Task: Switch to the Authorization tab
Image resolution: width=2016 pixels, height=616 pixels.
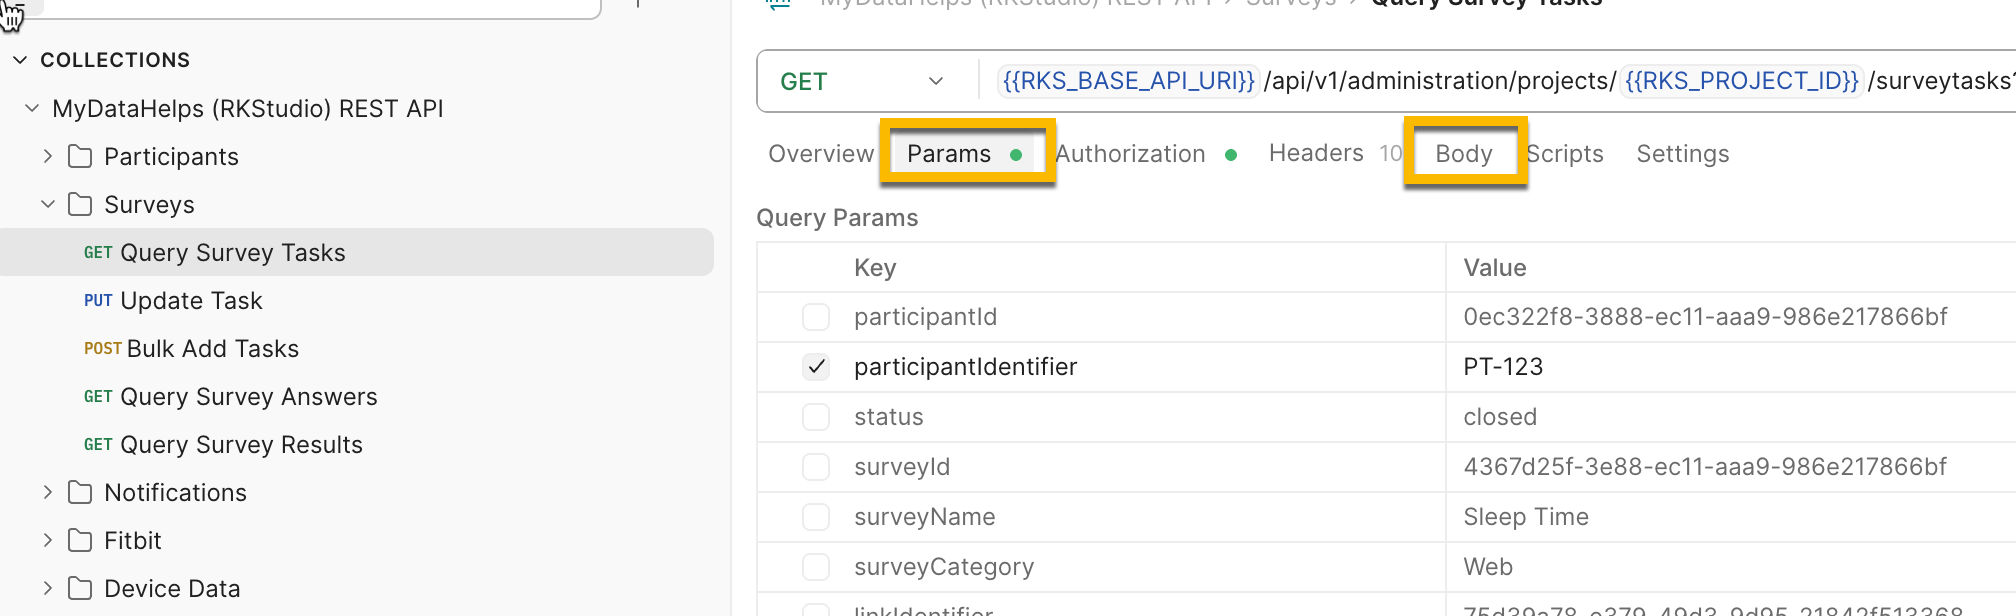Action: (1146, 154)
